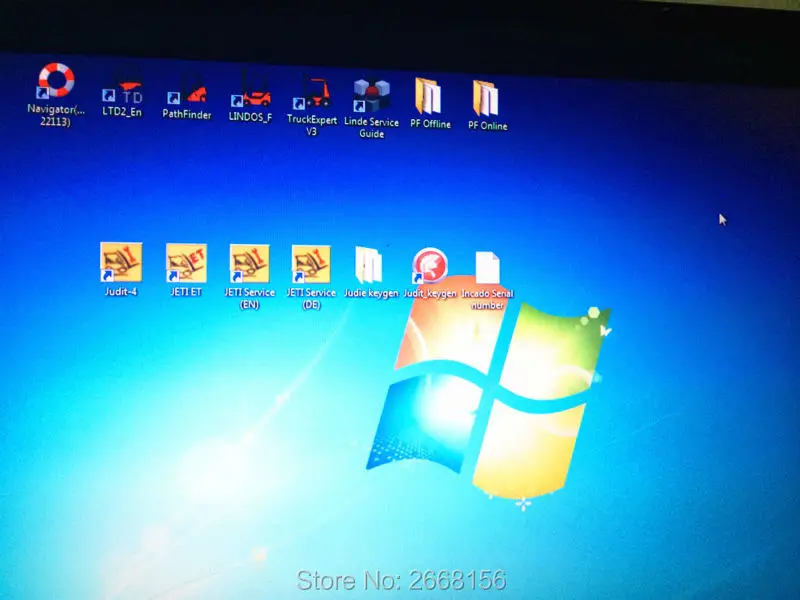Click the 'Navigator(... 22113)' label text
The height and width of the screenshot is (600, 800).
56,115
